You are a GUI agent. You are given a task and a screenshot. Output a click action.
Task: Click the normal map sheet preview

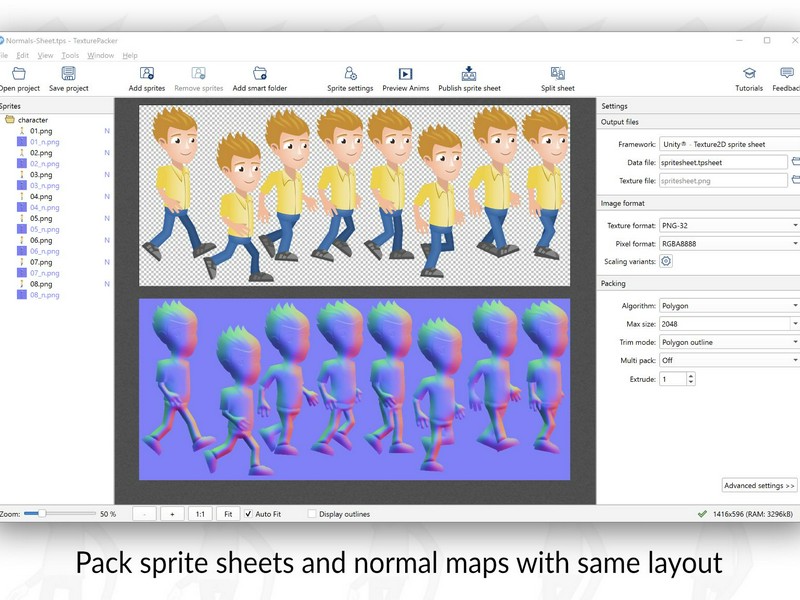coord(355,389)
